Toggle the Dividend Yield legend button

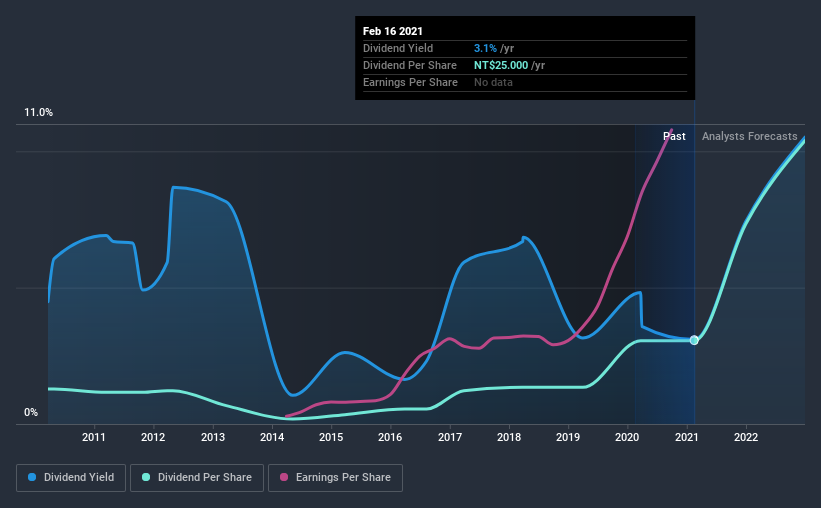pyautogui.click(x=71, y=478)
